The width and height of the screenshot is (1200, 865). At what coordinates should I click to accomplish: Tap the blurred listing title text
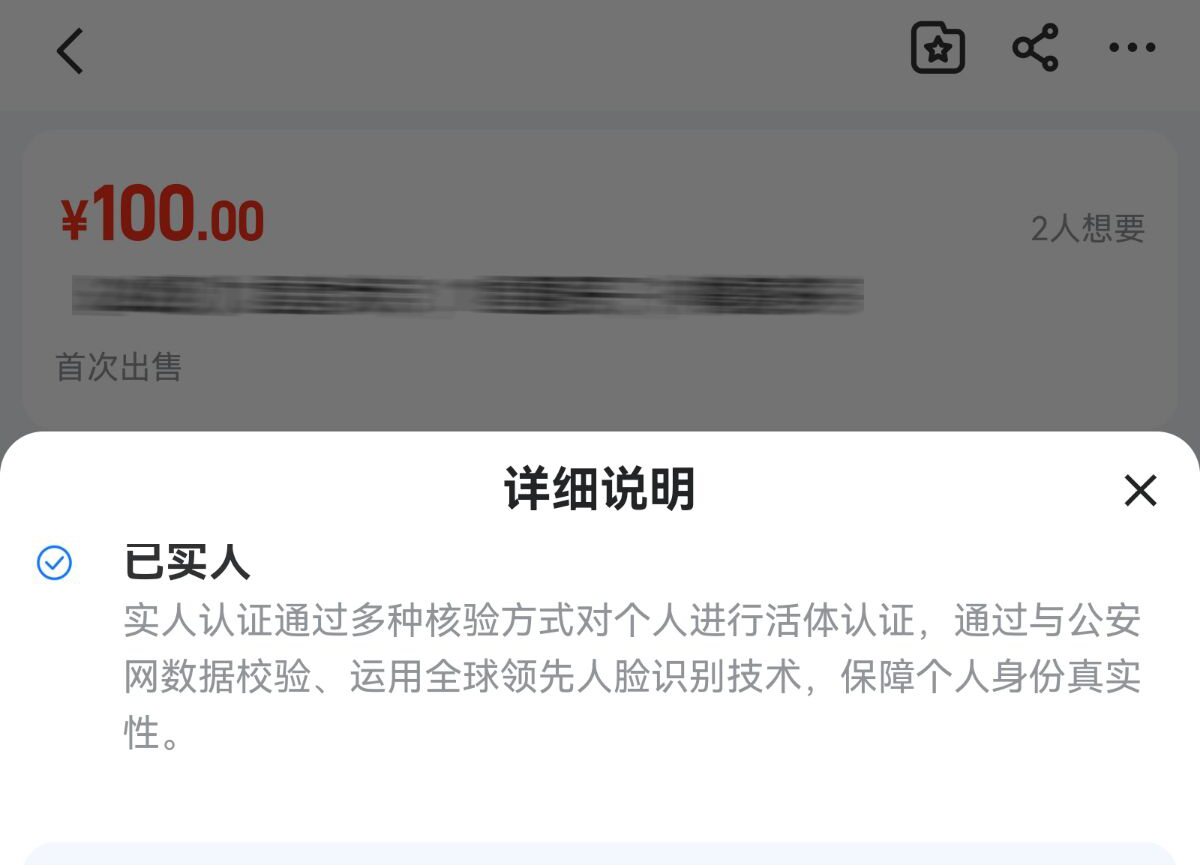pos(468,295)
